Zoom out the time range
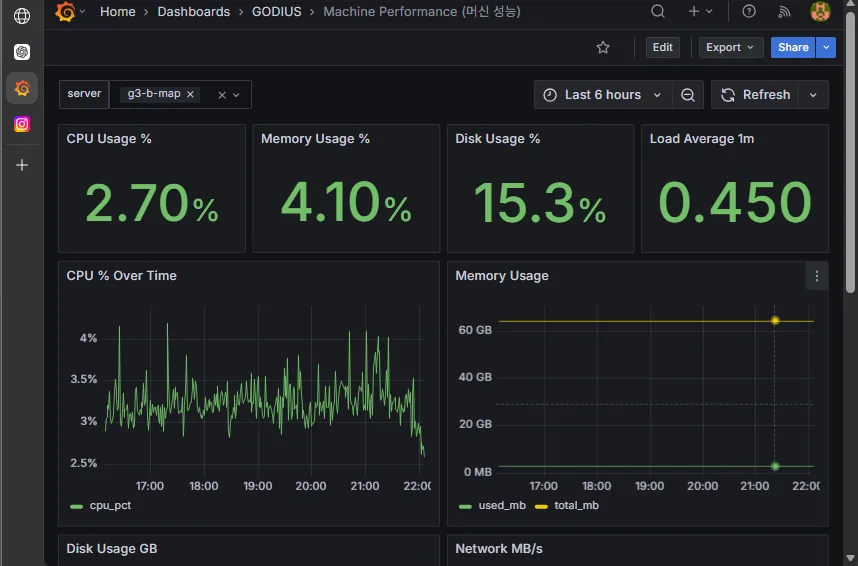858x566 pixels. pos(688,95)
